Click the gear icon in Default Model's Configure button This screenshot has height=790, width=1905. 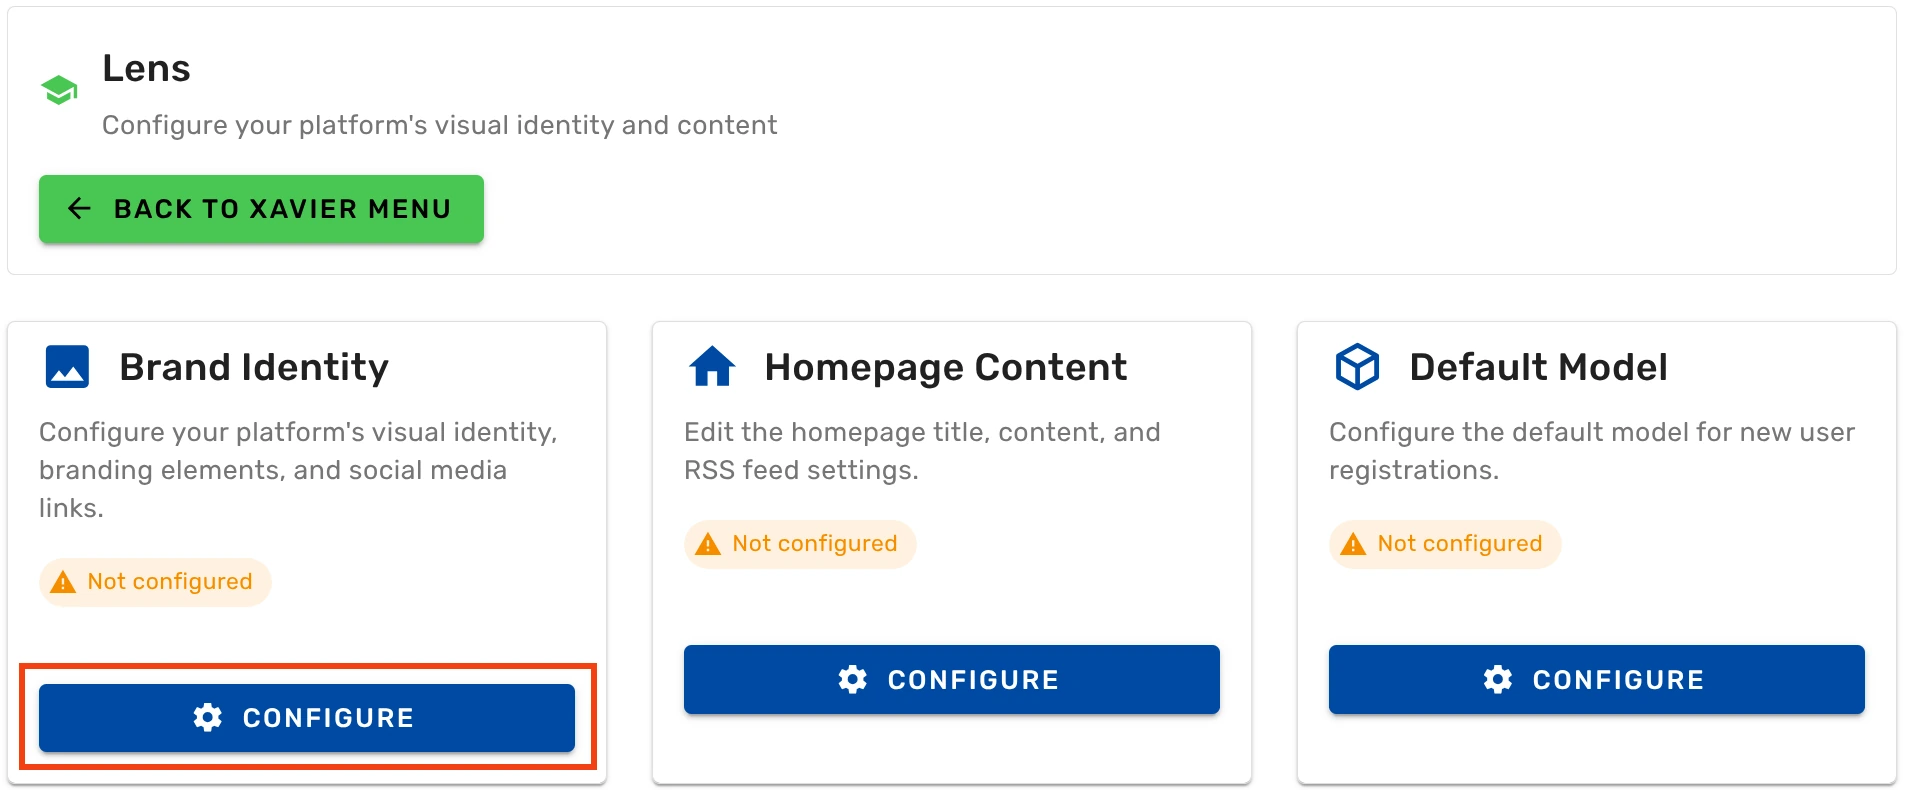(x=1498, y=679)
